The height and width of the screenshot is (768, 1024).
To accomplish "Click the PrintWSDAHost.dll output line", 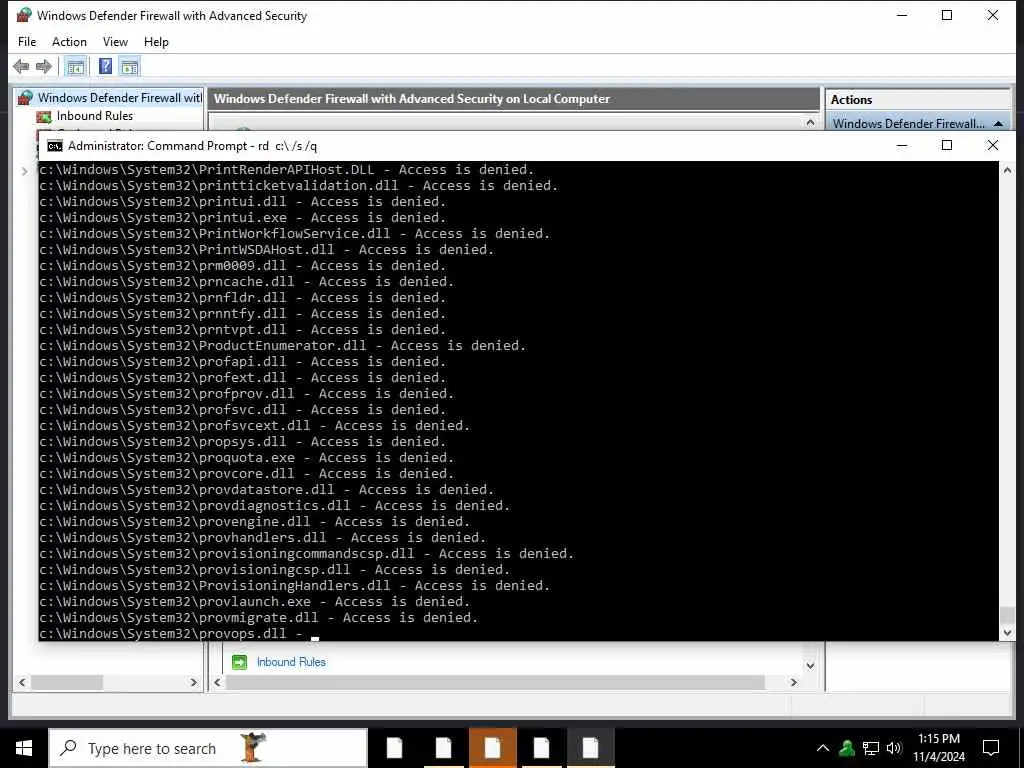I will [266, 249].
